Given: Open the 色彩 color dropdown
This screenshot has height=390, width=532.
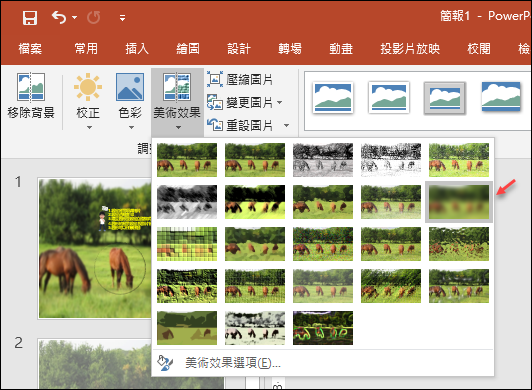Looking at the screenshot, I should pos(130,100).
